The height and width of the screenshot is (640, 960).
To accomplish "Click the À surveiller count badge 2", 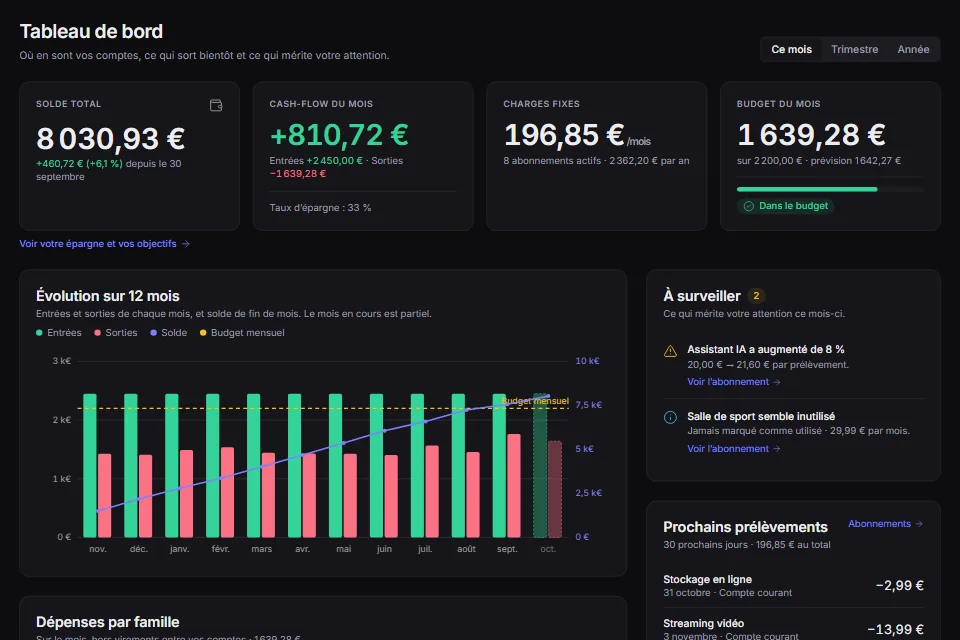I will tap(756, 296).
